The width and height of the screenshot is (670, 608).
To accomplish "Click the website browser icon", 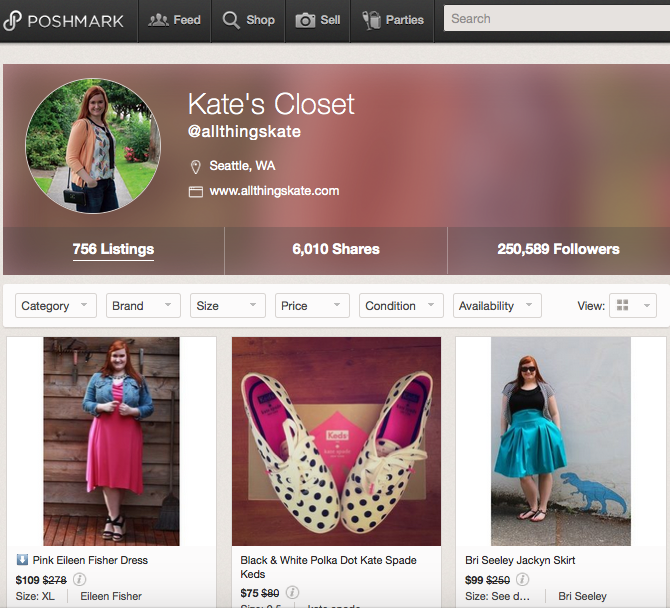I will (x=196, y=192).
